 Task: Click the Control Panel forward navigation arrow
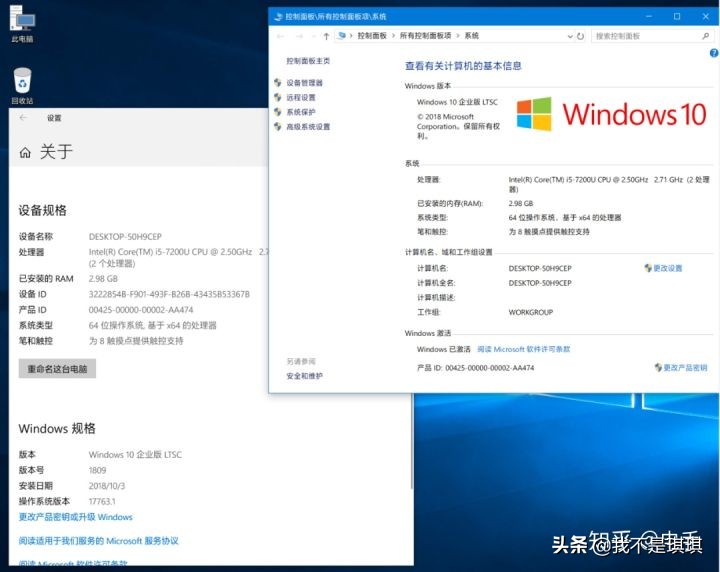point(299,36)
